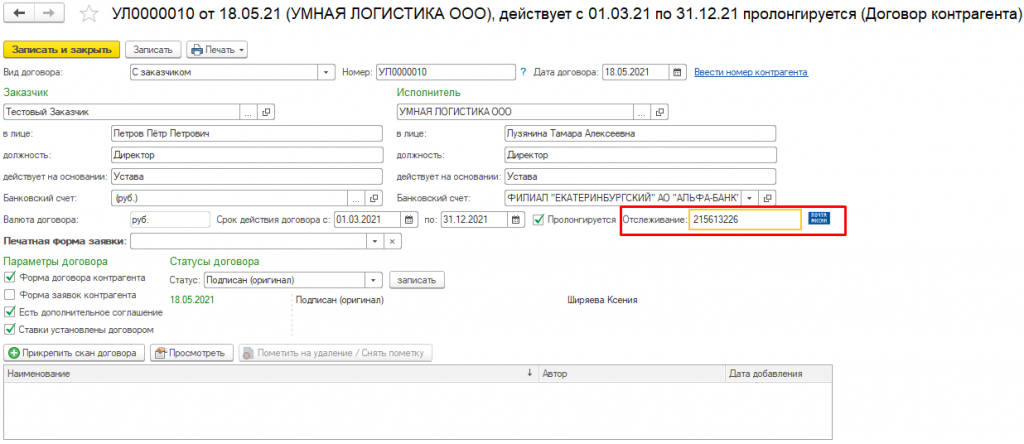1024x444 pixels.
Task: Click executor действует на основании field
Action: pyautogui.click(x=640, y=176)
